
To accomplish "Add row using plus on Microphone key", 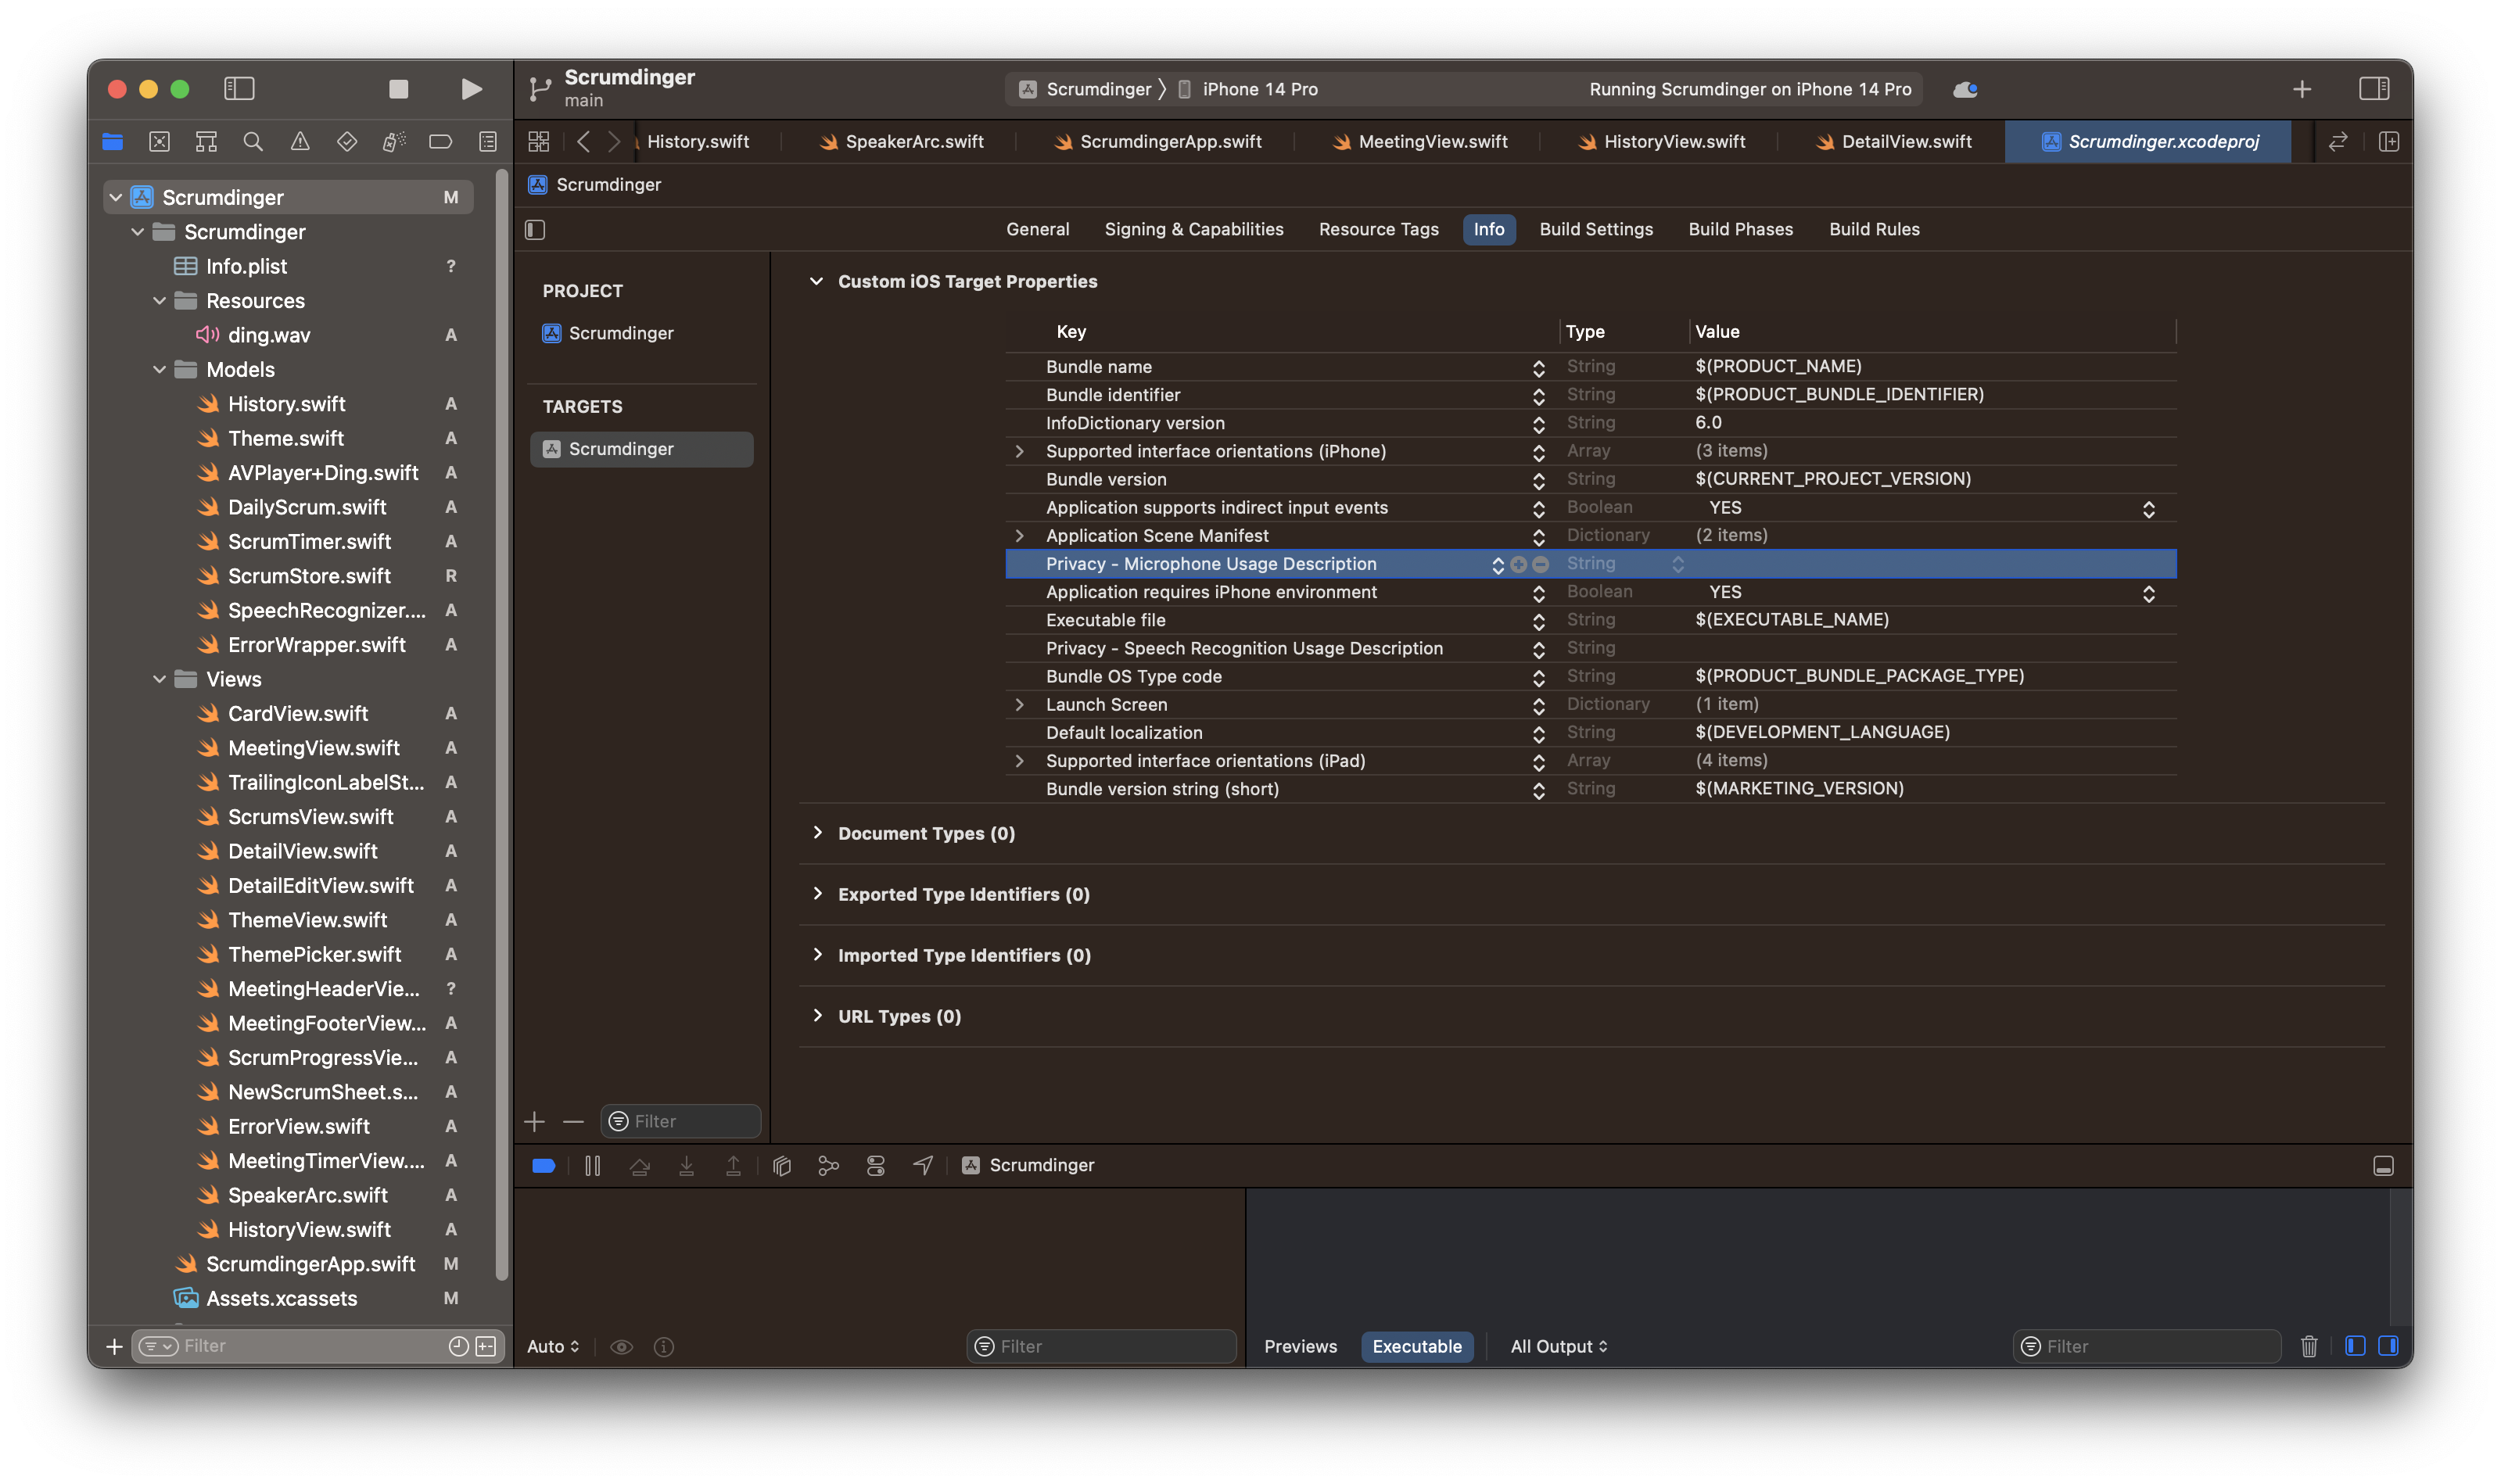I will (1518, 565).
